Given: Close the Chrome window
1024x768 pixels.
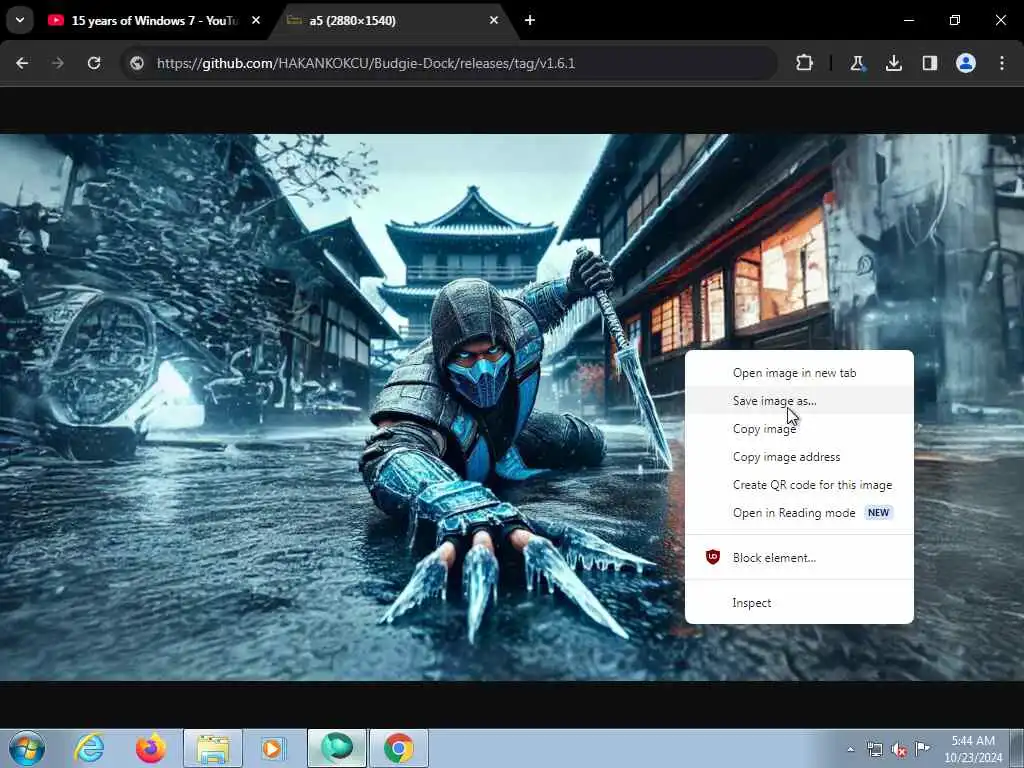Looking at the screenshot, I should pyautogui.click(x=1000, y=20).
